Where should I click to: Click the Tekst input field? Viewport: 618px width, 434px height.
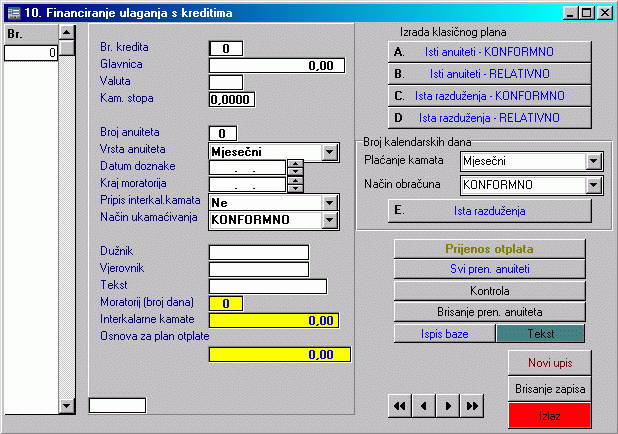click(x=268, y=287)
